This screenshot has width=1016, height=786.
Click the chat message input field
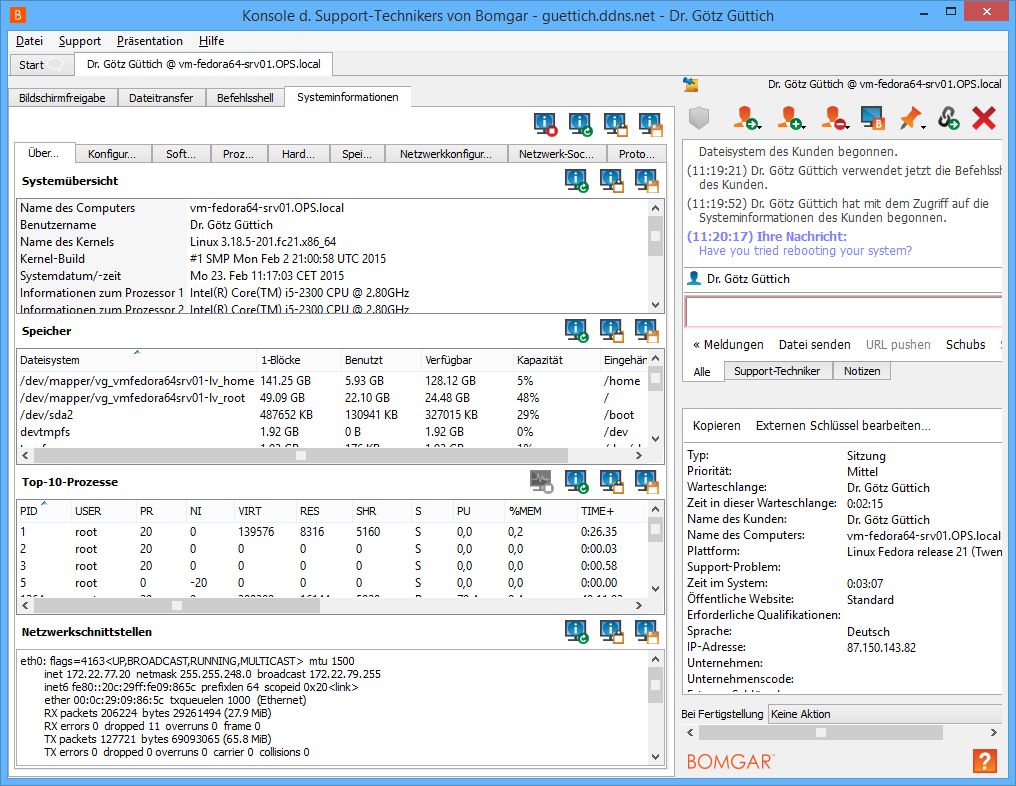pyautogui.click(x=842, y=312)
